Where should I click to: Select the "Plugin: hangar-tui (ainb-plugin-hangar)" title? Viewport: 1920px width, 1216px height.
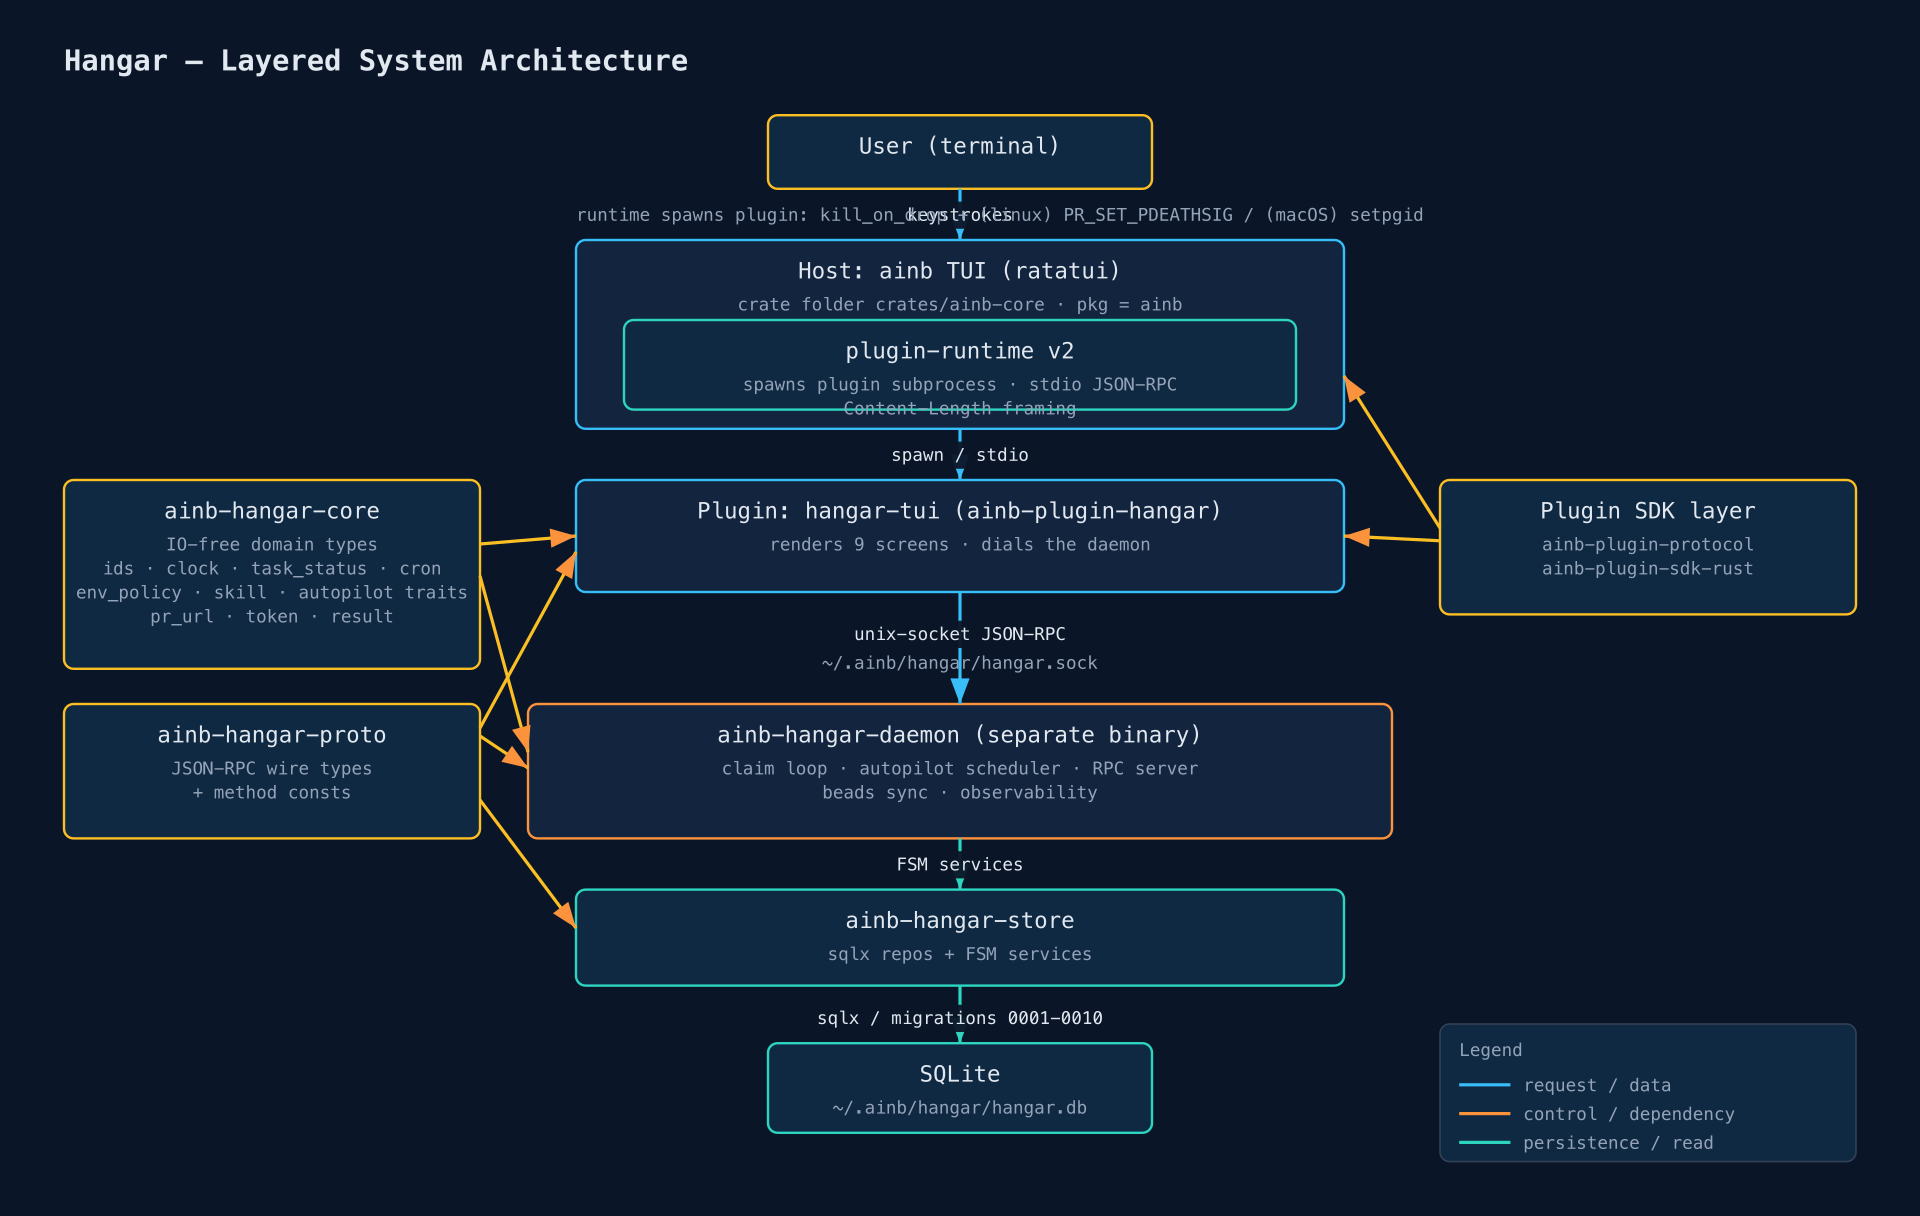click(x=960, y=511)
